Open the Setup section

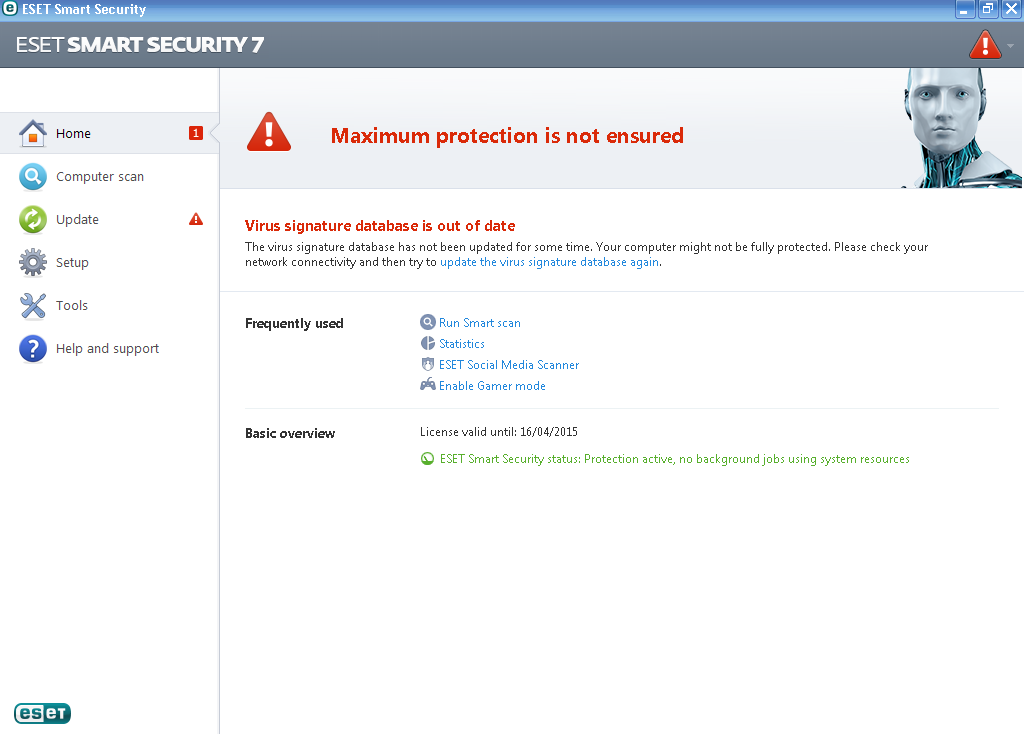[110, 263]
